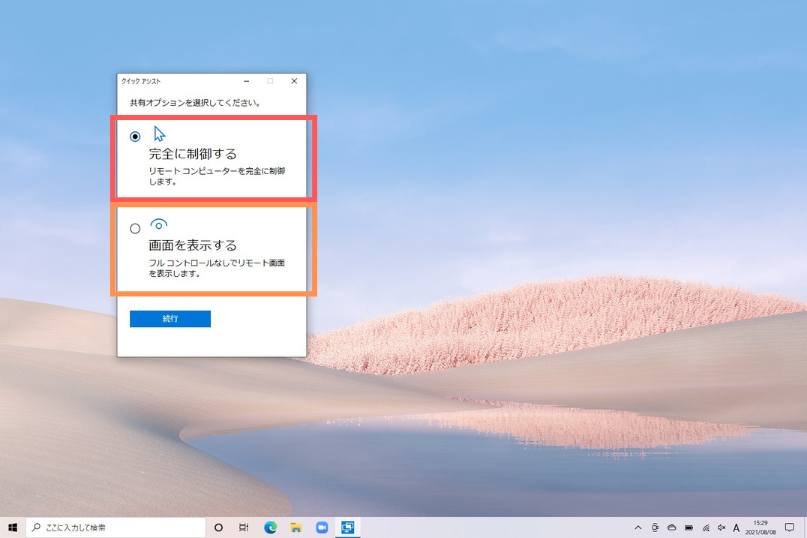Click the description フル コントロールなしでリモート画面を表示します
This screenshot has height=538, width=807.
(x=217, y=268)
